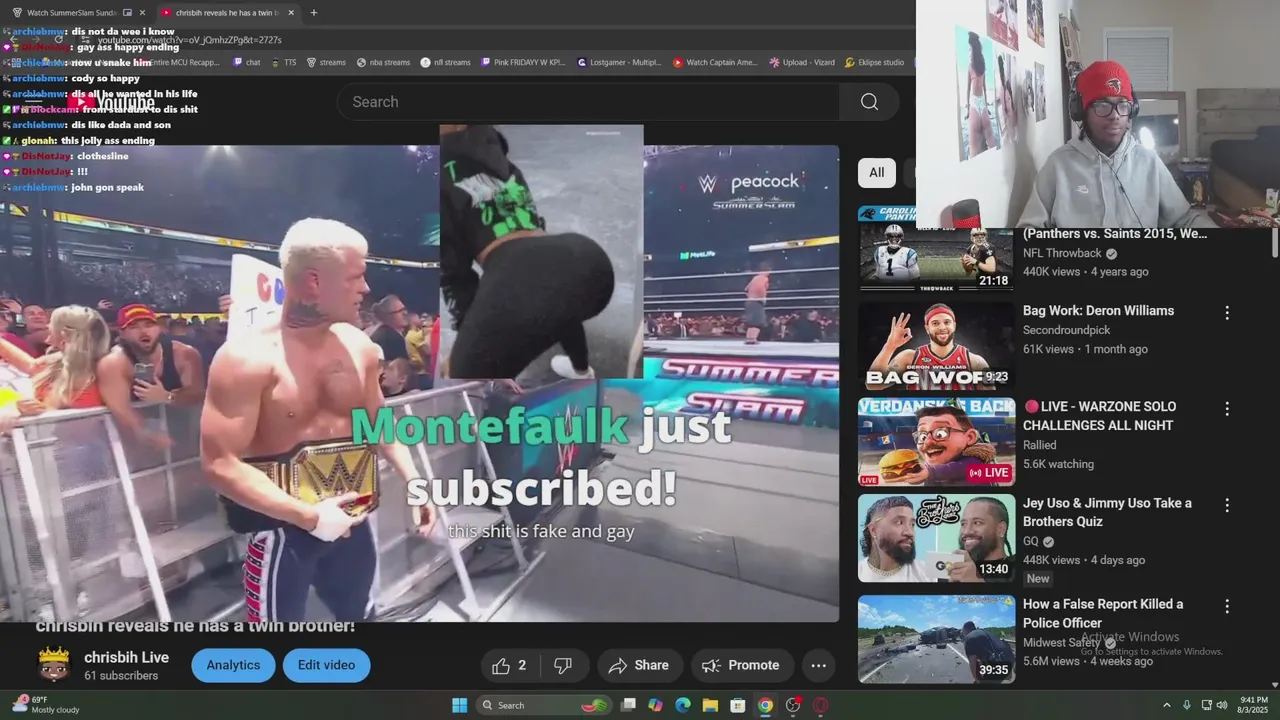Open the weather widget showing 69°F
Viewport: 1280px width, 720px height.
pos(45,705)
